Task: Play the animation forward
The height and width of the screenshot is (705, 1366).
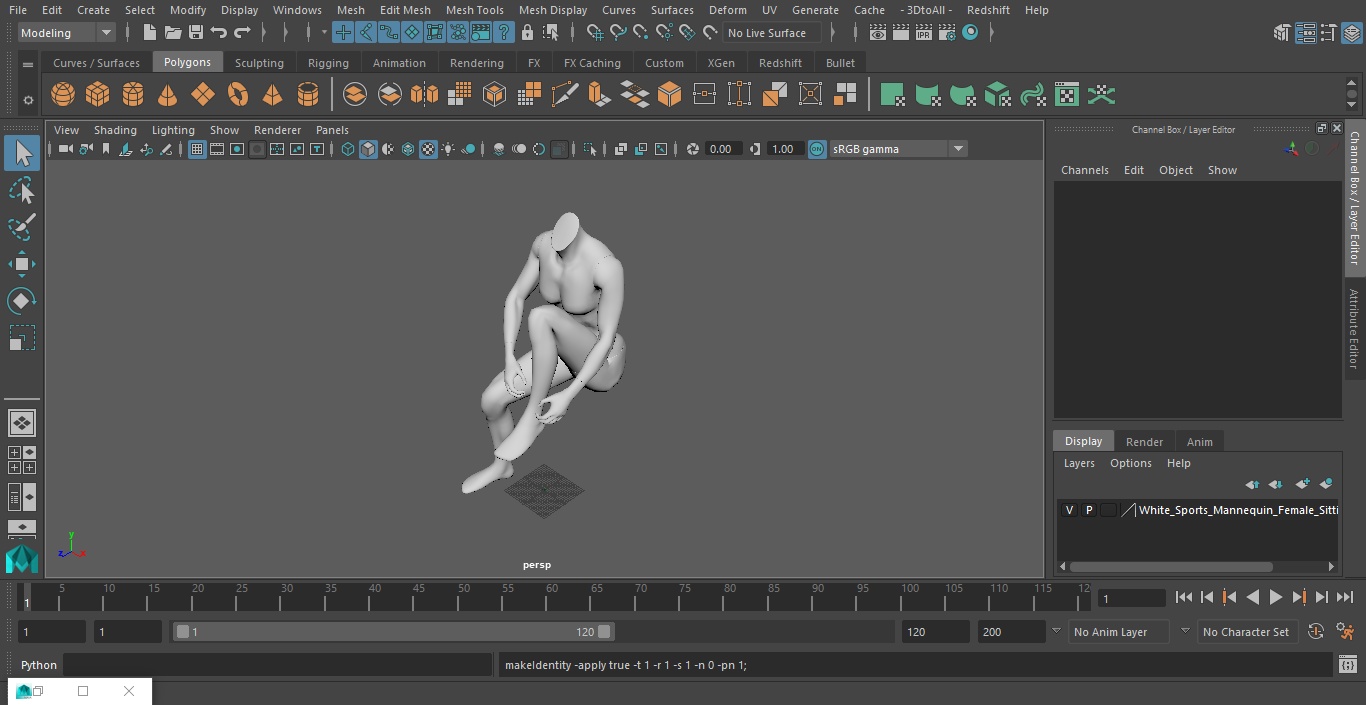Action: tap(1275, 597)
